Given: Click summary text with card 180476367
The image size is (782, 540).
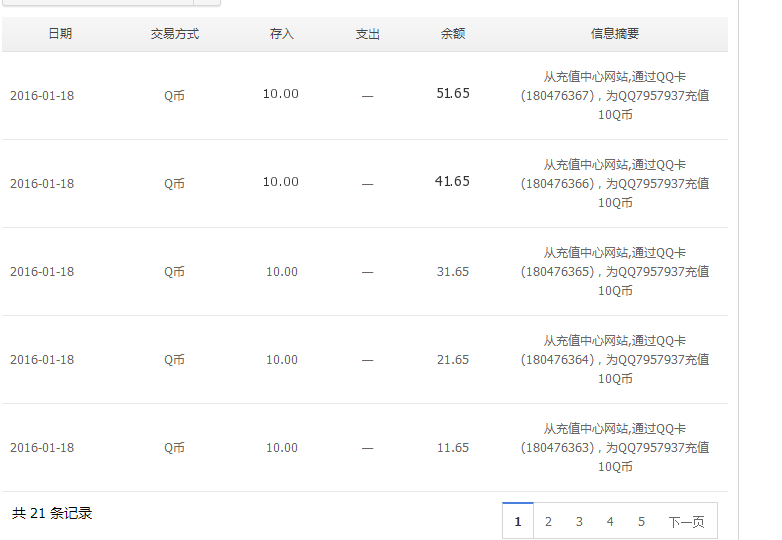Looking at the screenshot, I should point(614,96).
